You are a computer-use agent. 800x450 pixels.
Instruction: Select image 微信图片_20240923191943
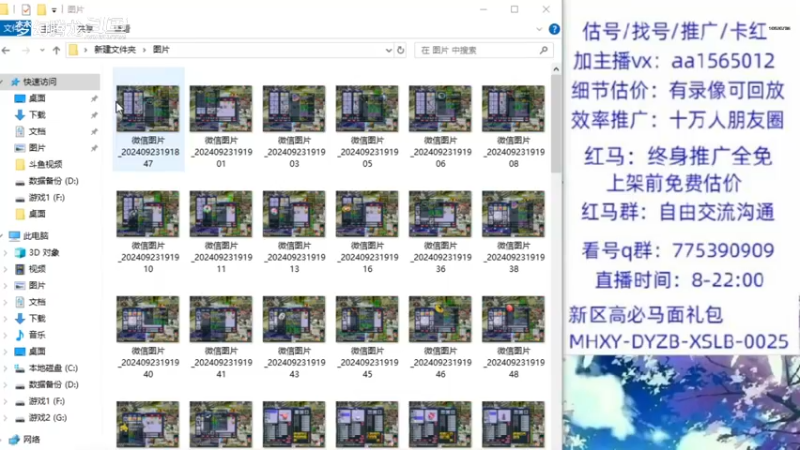(294, 337)
